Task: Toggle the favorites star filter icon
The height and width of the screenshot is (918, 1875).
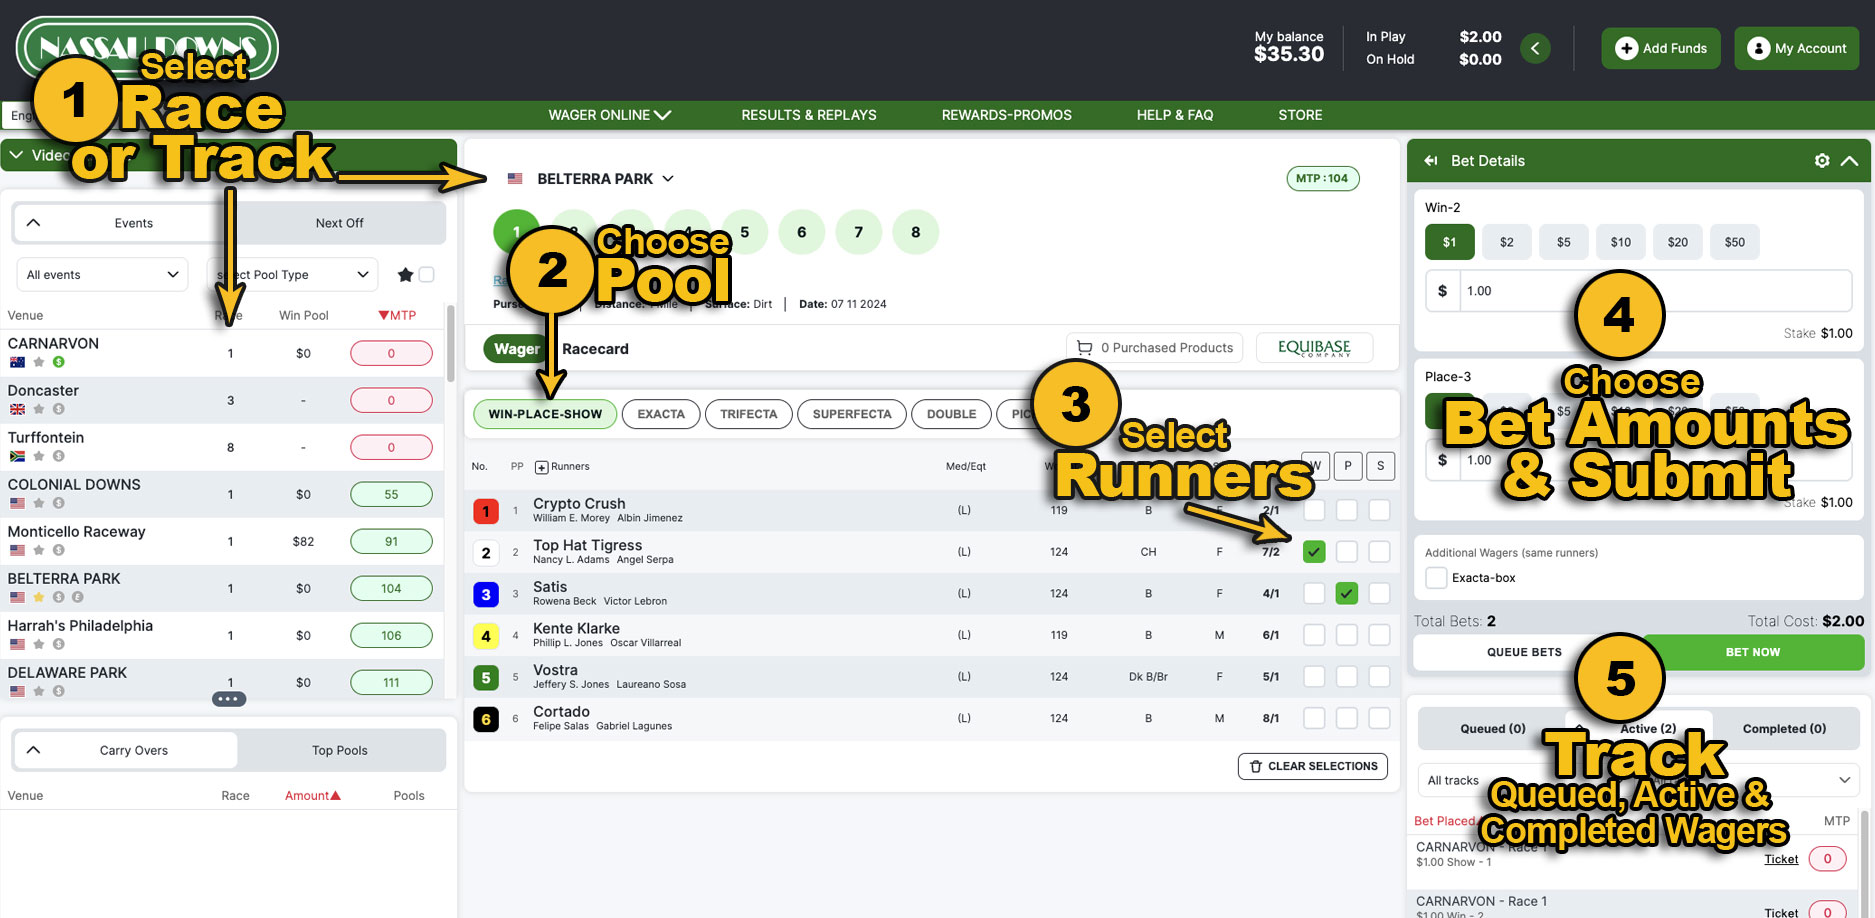Action: point(405,275)
